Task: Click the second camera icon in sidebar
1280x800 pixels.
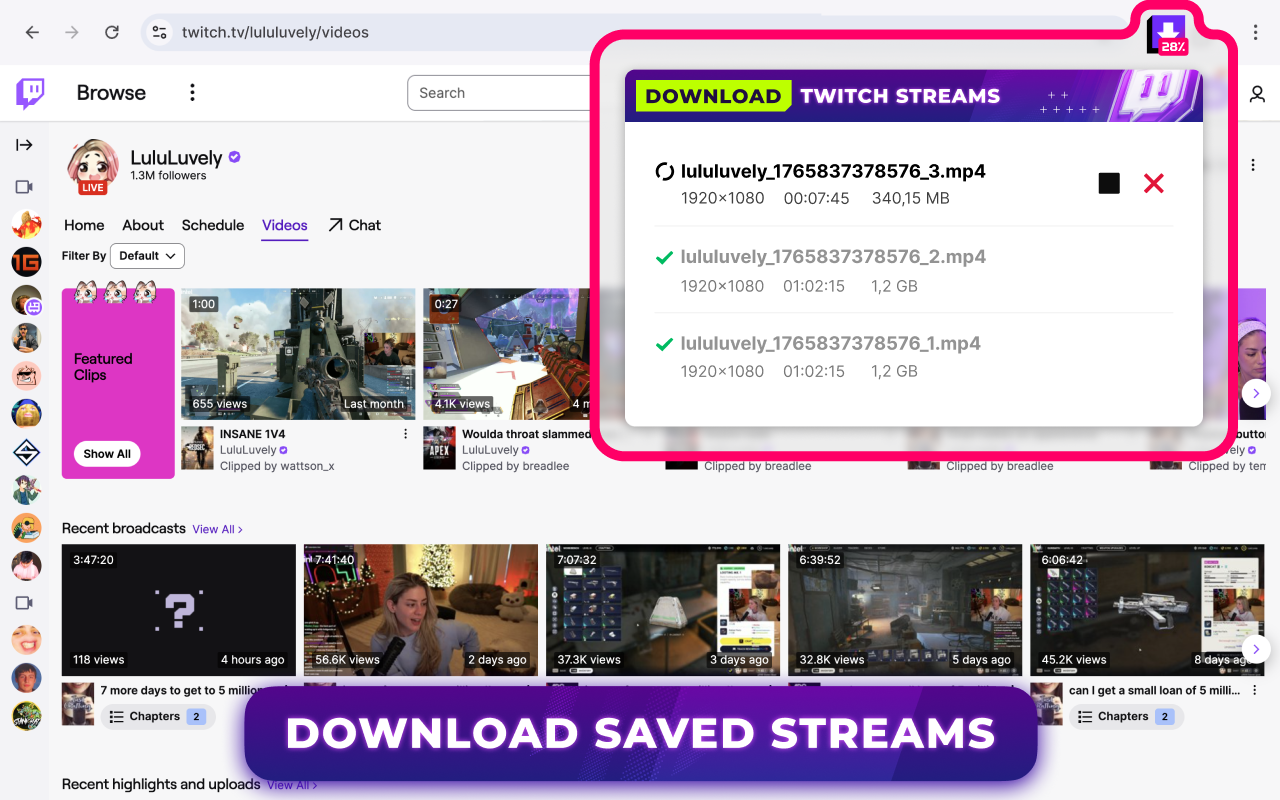Action: [24, 603]
